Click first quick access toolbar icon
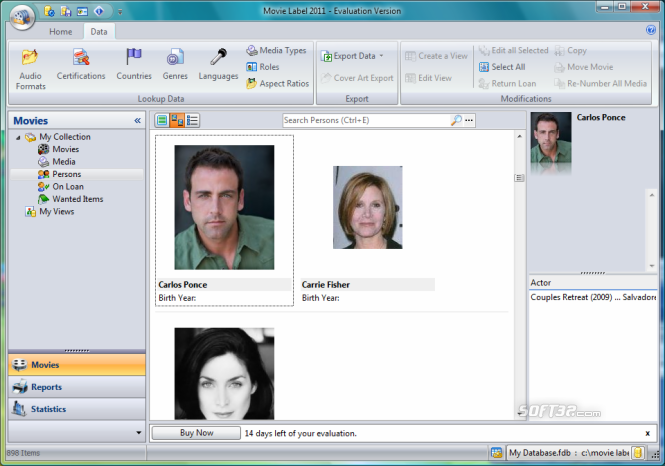The height and width of the screenshot is (466, 665). click(x=49, y=11)
